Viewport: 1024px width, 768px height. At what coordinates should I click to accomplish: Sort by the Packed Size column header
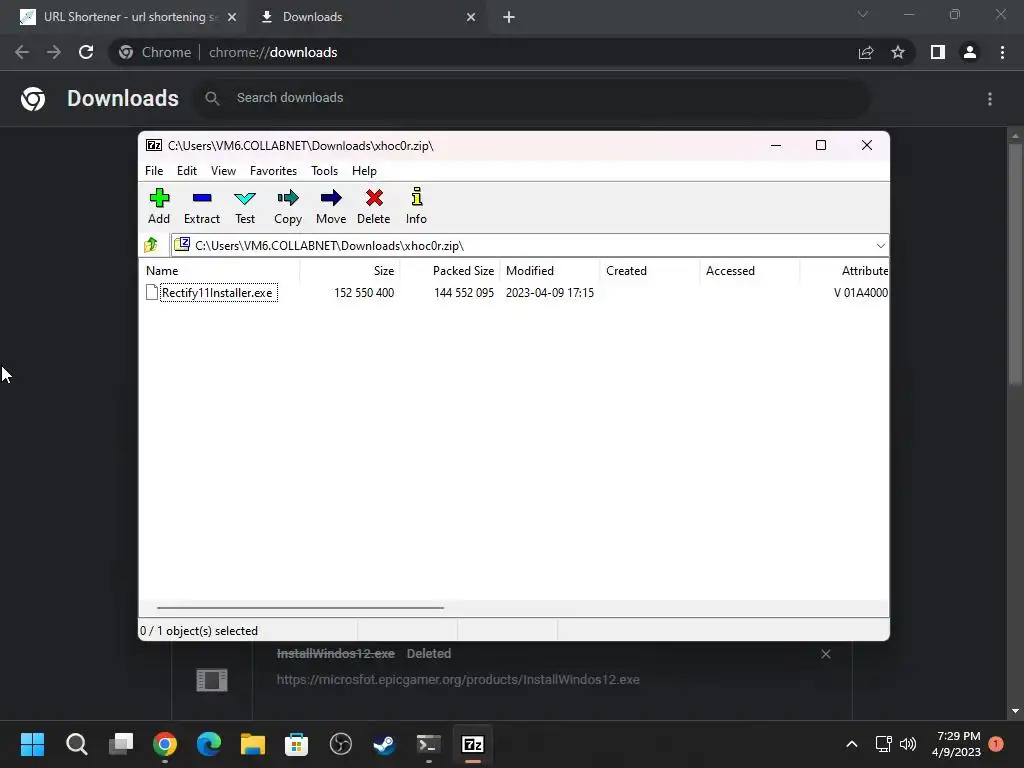[450, 270]
